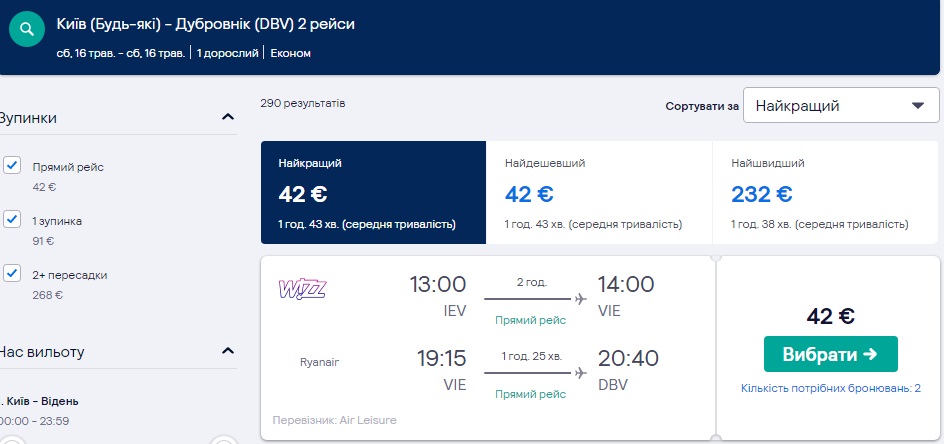Switch to the Найшвидший tab
Image resolution: width=944 pixels, height=444 pixels.
point(826,192)
